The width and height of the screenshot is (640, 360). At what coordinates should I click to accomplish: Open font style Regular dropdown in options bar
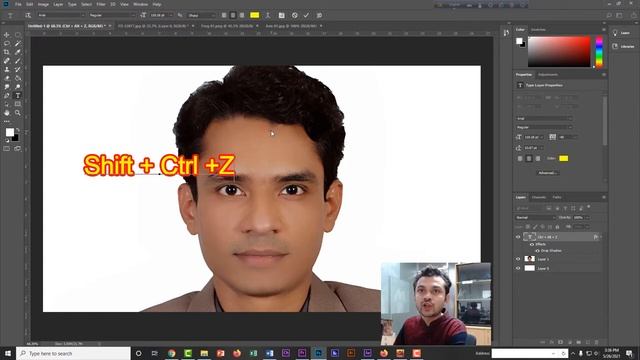click(x=112, y=15)
